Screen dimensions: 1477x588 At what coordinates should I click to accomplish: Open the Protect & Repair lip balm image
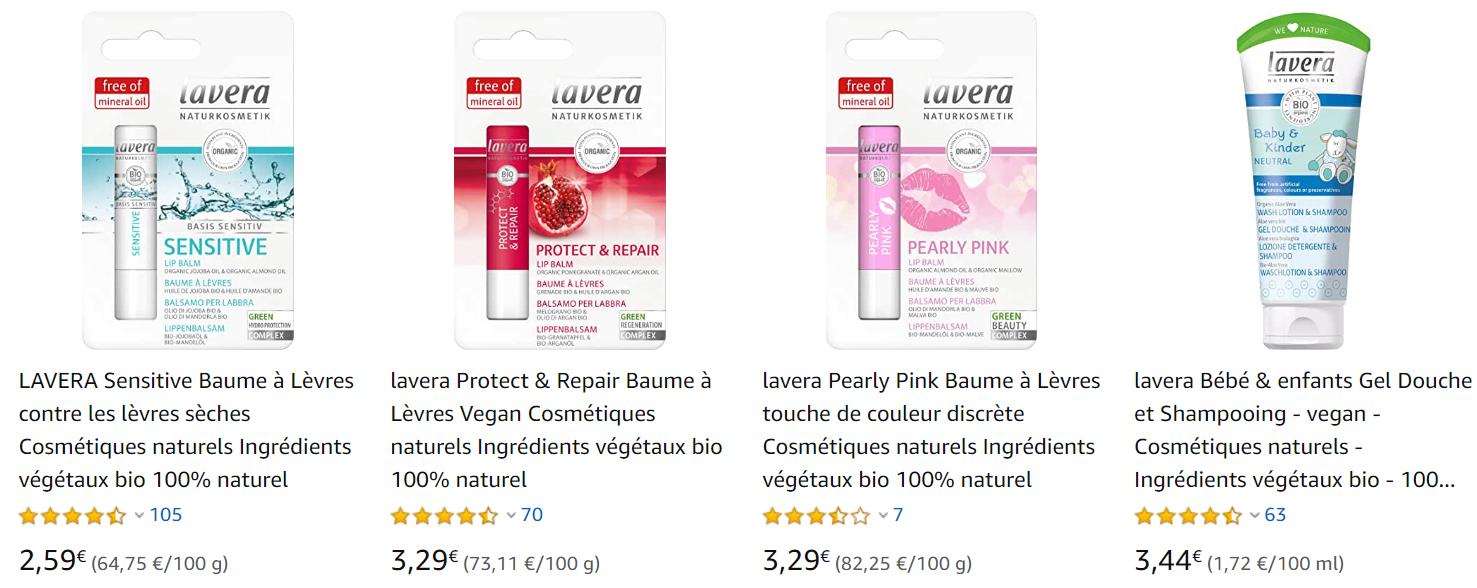(560, 181)
